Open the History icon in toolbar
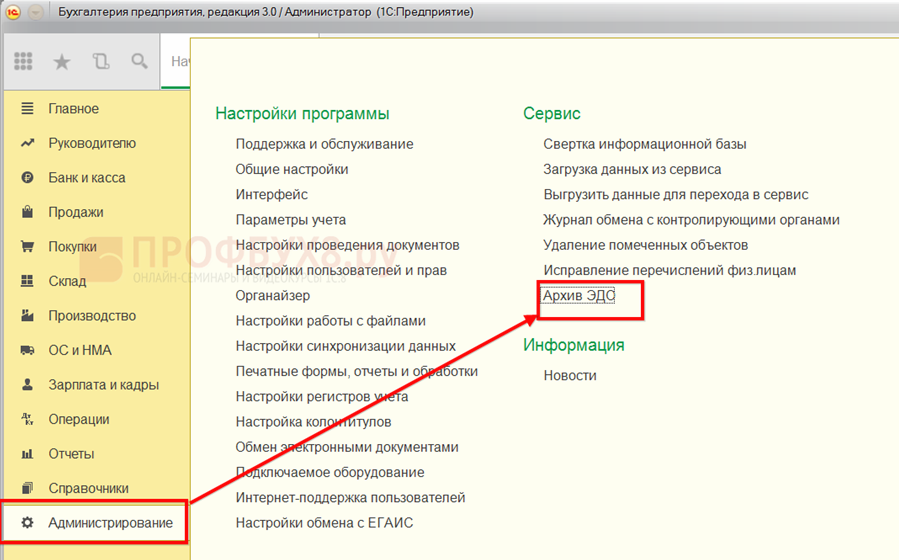The width and height of the screenshot is (899, 560). (x=100, y=62)
